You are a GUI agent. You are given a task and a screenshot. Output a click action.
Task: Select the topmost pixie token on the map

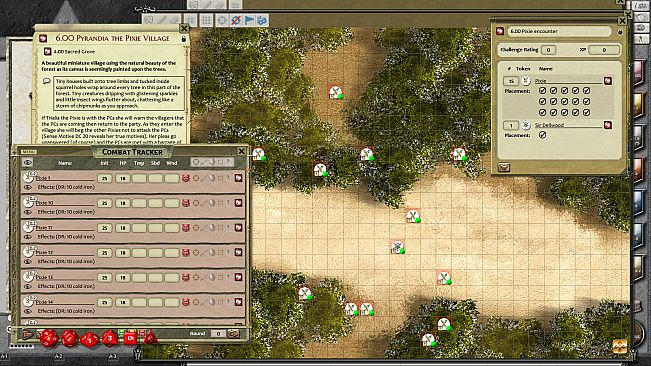pos(335,93)
